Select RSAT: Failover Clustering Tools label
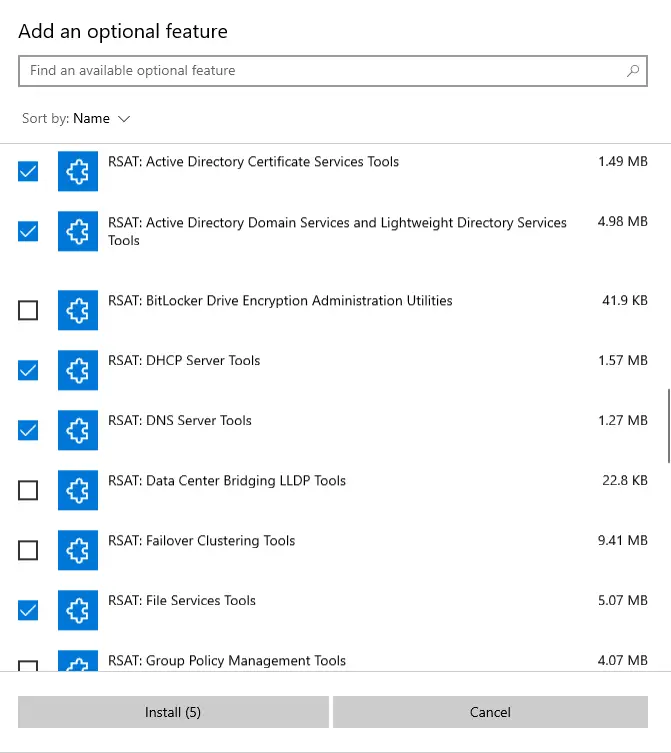 [201, 541]
